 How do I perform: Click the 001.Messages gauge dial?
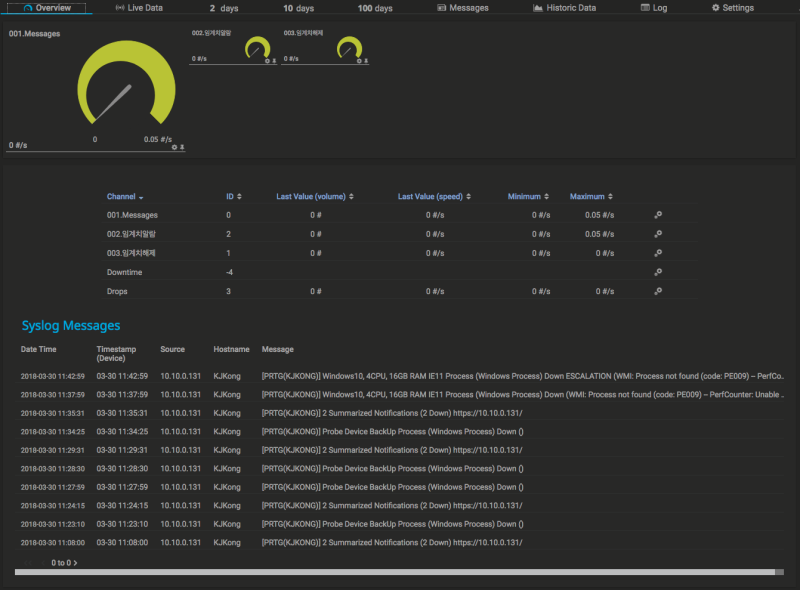126,88
